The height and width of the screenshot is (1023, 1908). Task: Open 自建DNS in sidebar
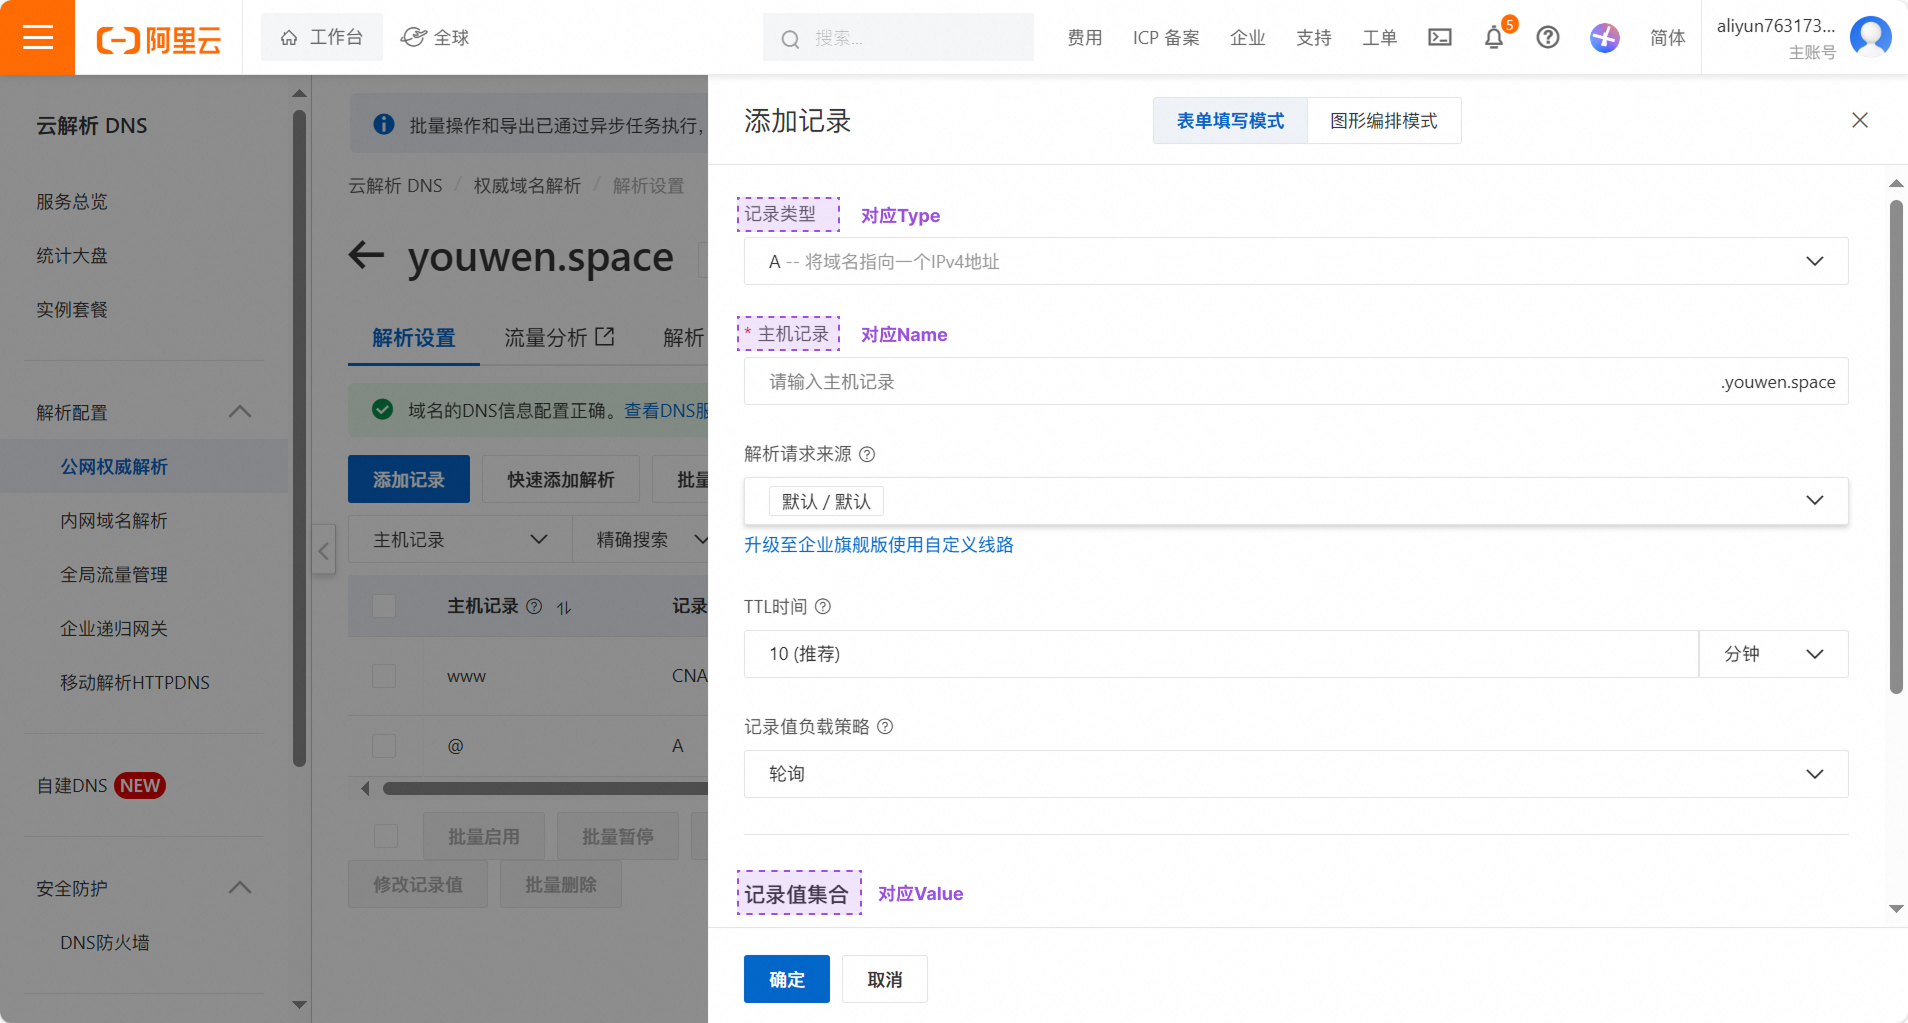101,786
